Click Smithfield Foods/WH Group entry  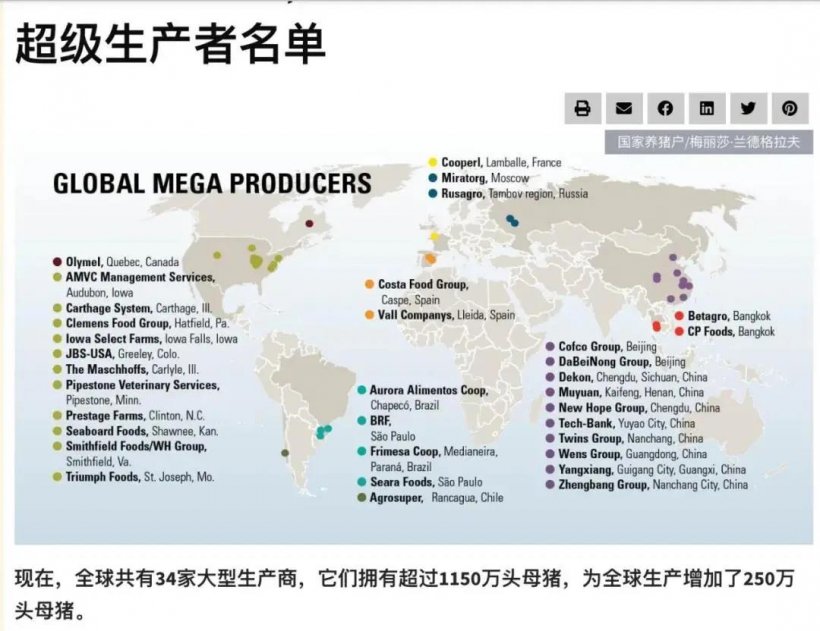(x=130, y=454)
